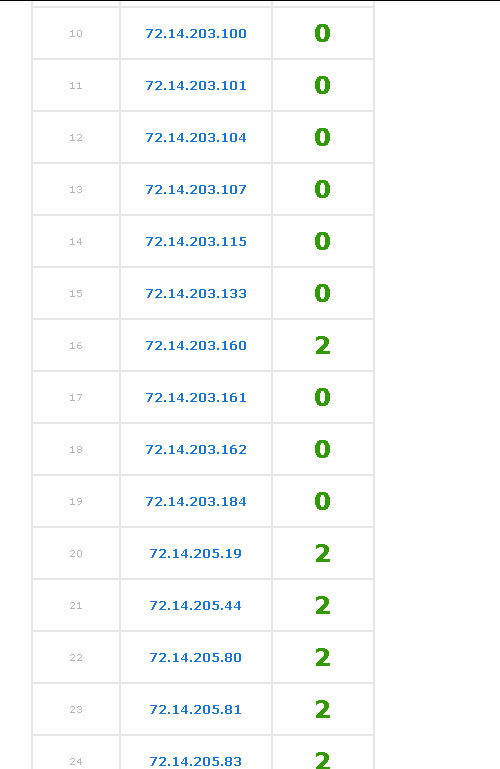The image size is (500, 769).
Task: Click the 72.14.203.104 link
Action: [196, 137]
